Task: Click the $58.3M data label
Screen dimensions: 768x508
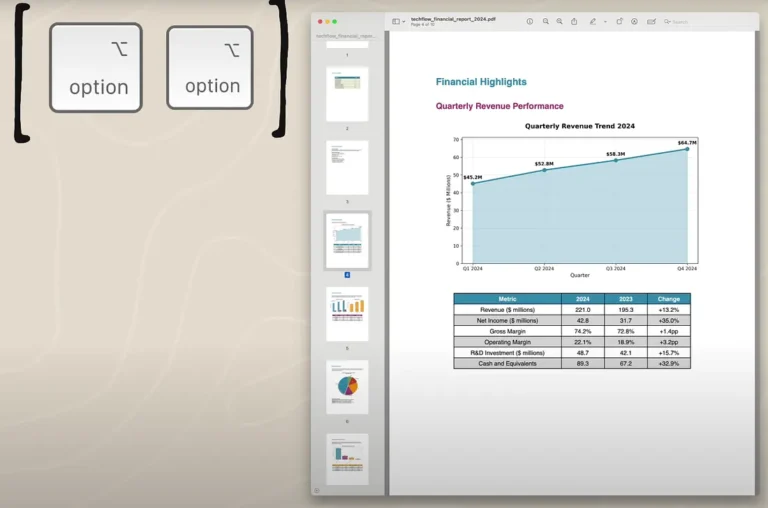Action: 616,154
